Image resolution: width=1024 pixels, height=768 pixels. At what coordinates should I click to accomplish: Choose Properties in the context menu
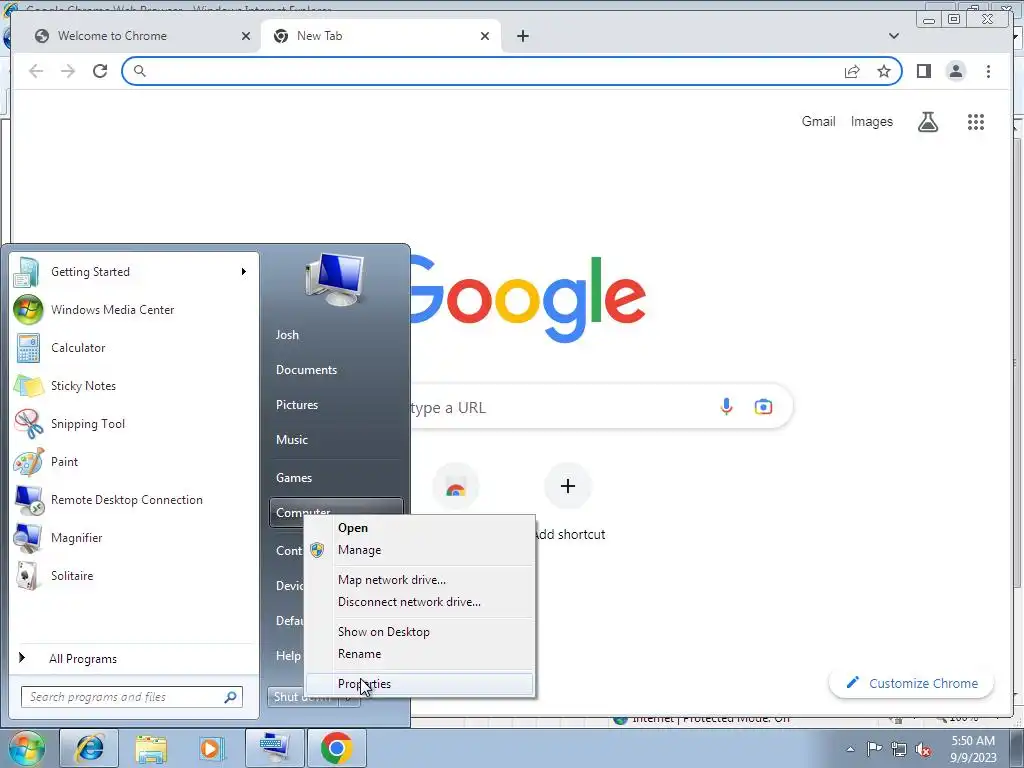coord(420,684)
